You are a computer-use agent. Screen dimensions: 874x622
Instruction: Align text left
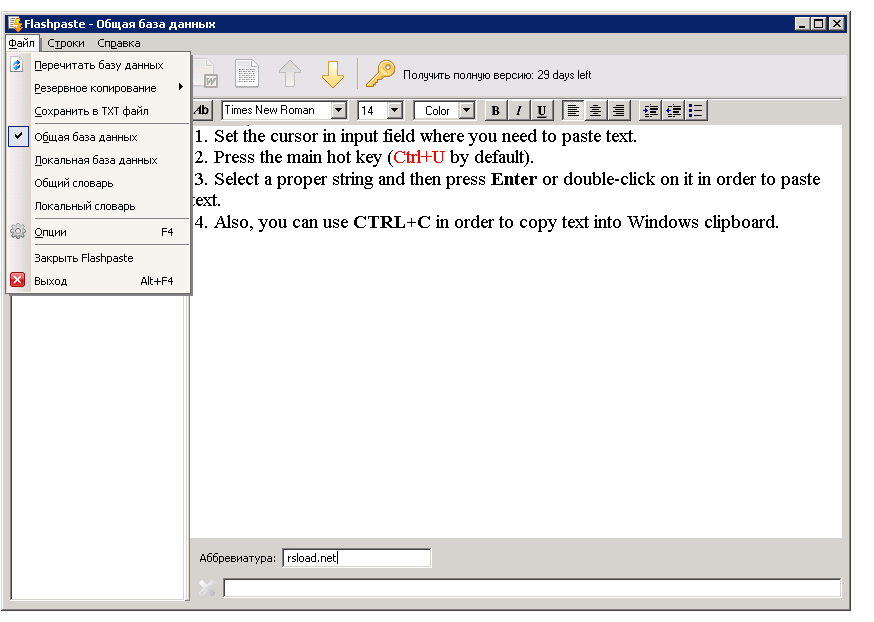coord(573,110)
